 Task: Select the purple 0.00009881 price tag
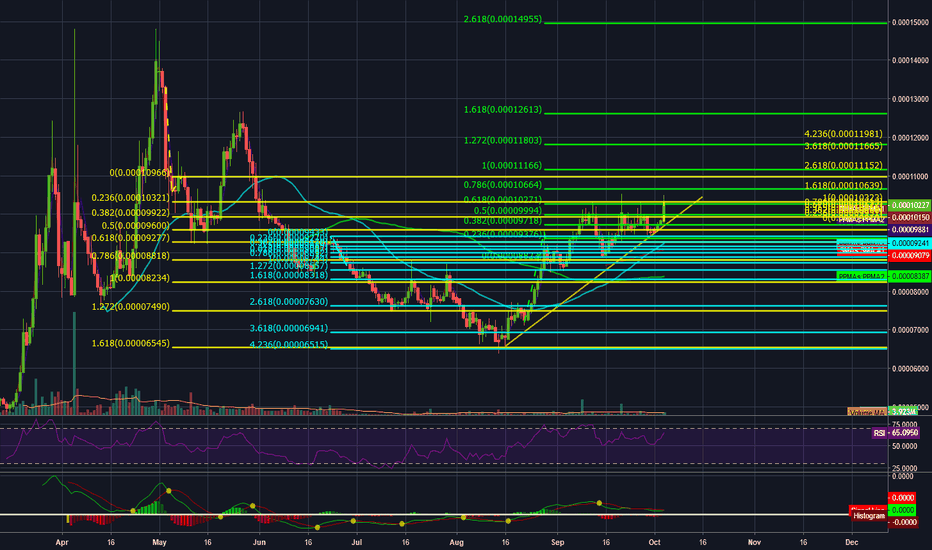pos(910,230)
